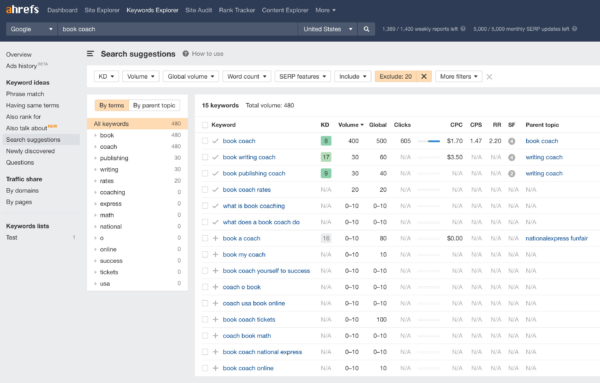
Task: Open Rank Tracker in top navigation
Action: [237, 10]
